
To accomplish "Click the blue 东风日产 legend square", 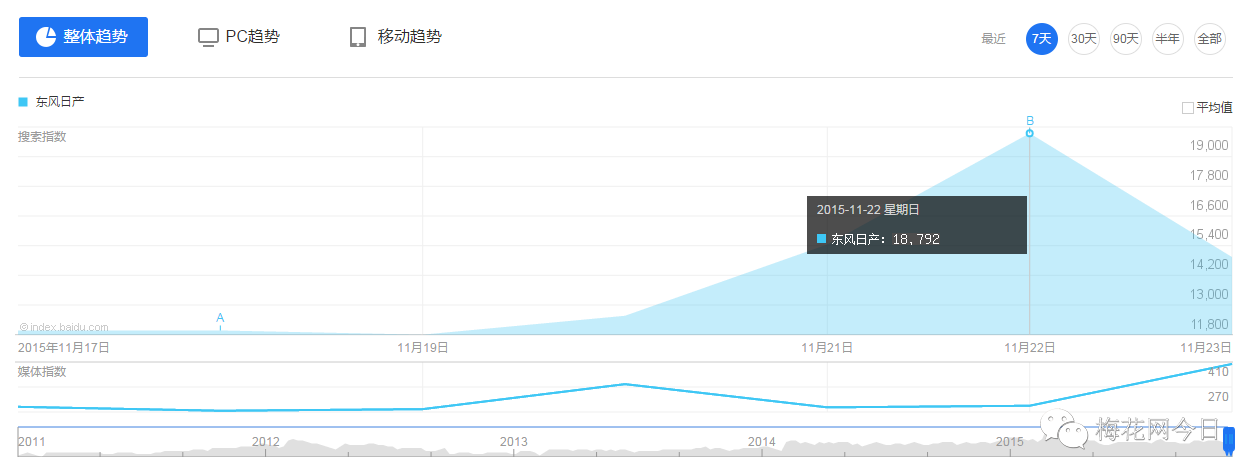I will coord(23,101).
